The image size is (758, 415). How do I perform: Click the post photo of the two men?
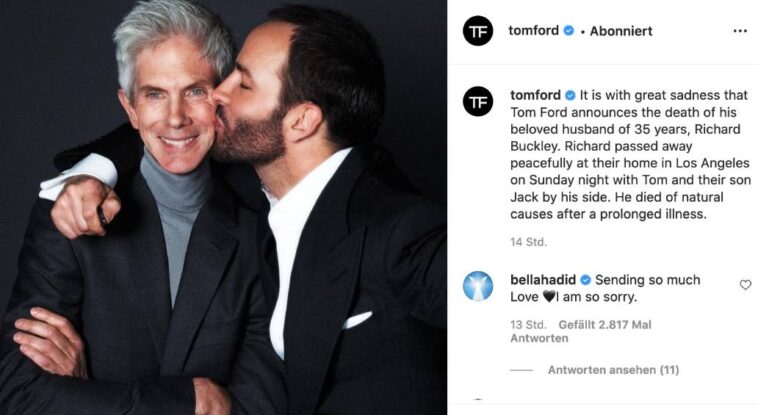[x=223, y=208]
